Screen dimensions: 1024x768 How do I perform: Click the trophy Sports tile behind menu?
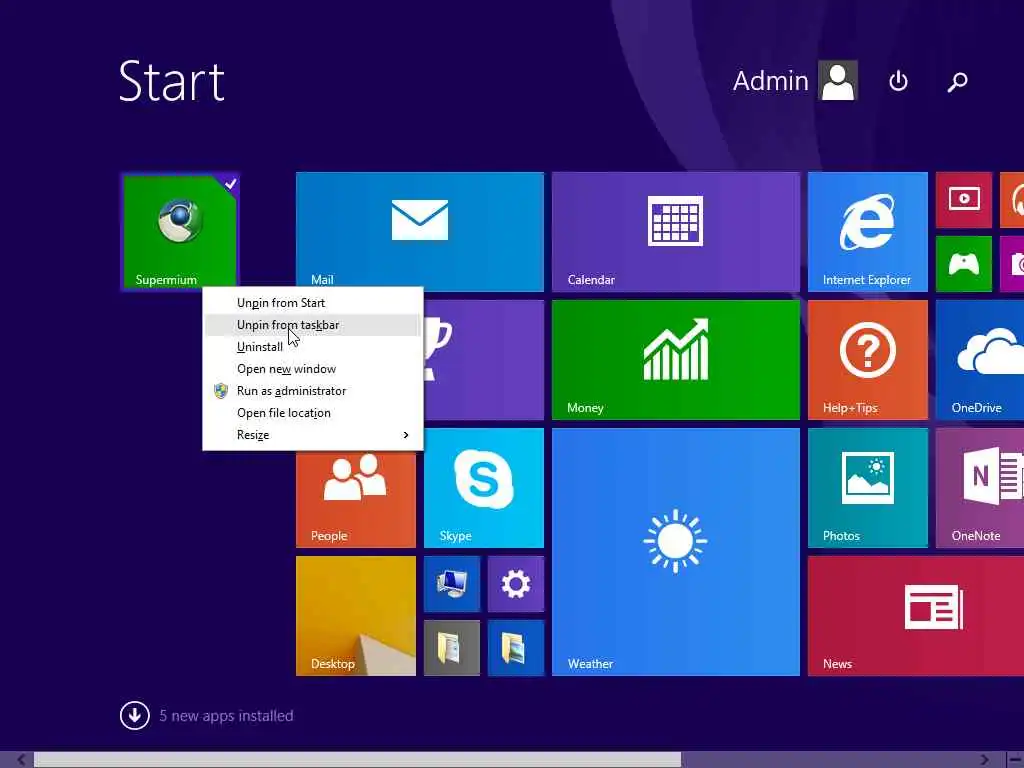(483, 359)
